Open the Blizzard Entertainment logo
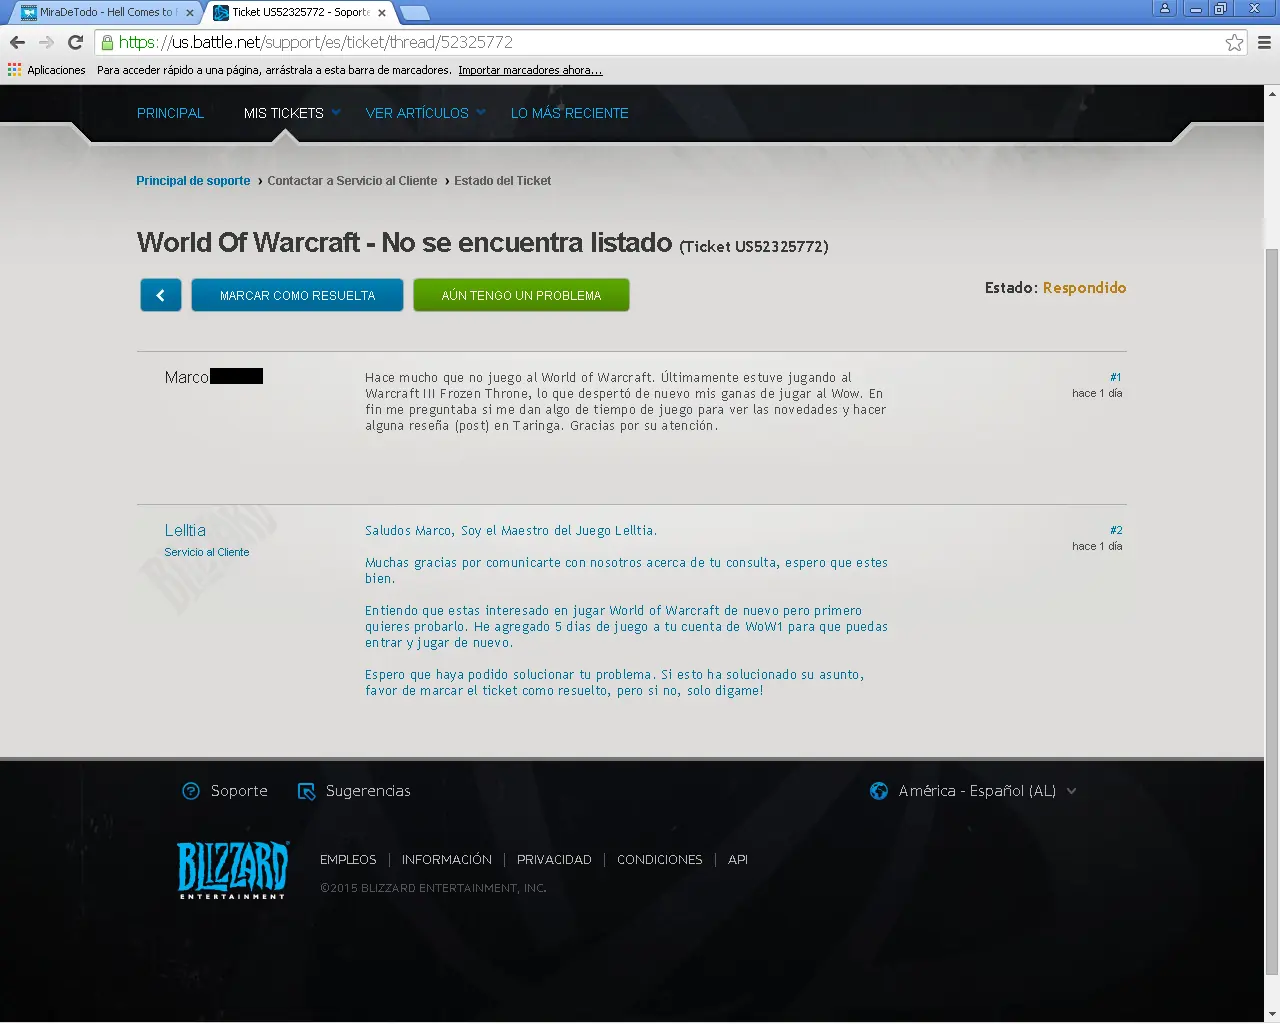 pos(233,870)
